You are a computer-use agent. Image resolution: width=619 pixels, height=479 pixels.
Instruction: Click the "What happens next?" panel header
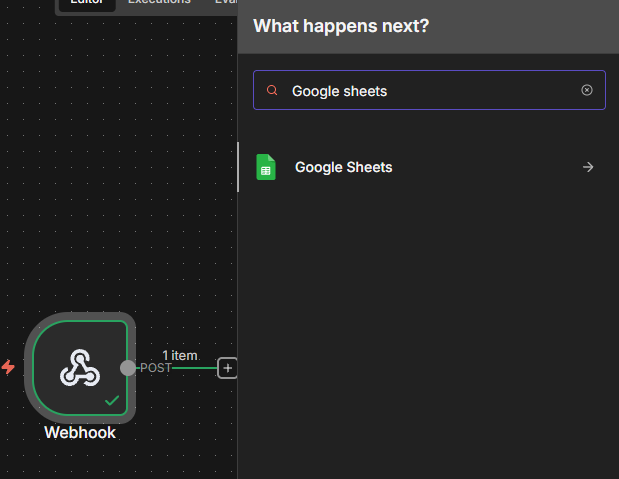click(x=341, y=26)
